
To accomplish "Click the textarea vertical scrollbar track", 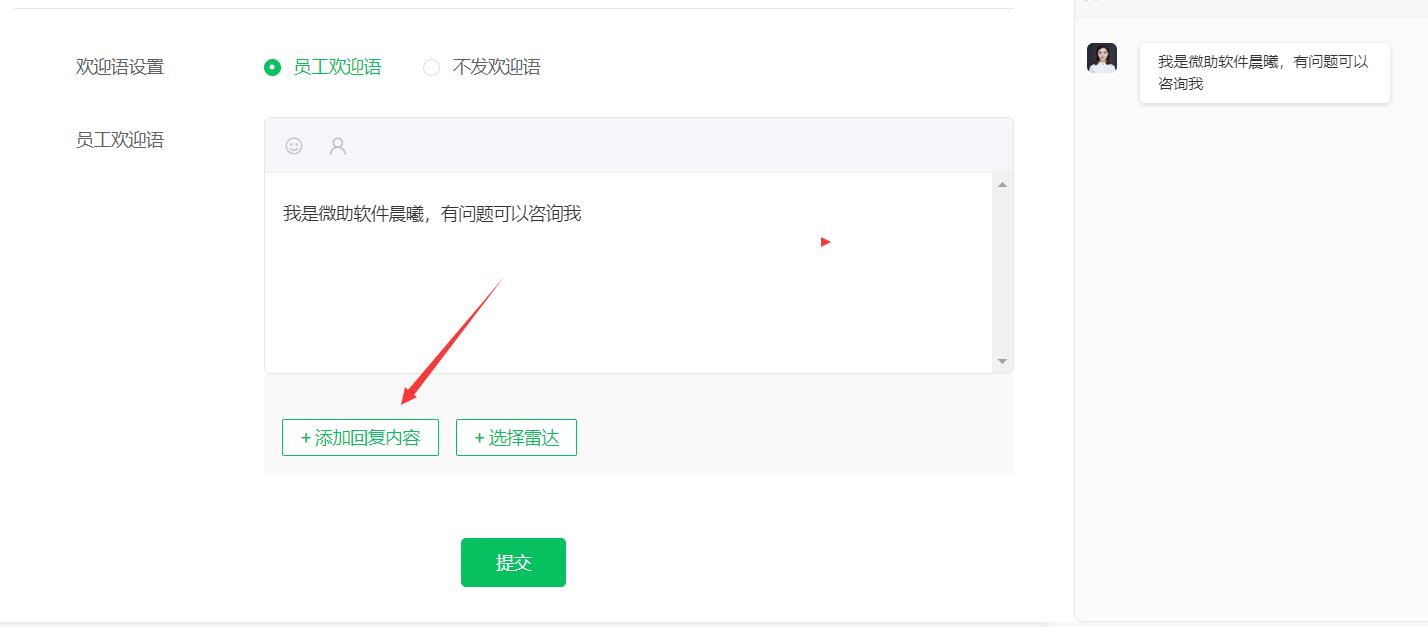I will [x=1002, y=272].
